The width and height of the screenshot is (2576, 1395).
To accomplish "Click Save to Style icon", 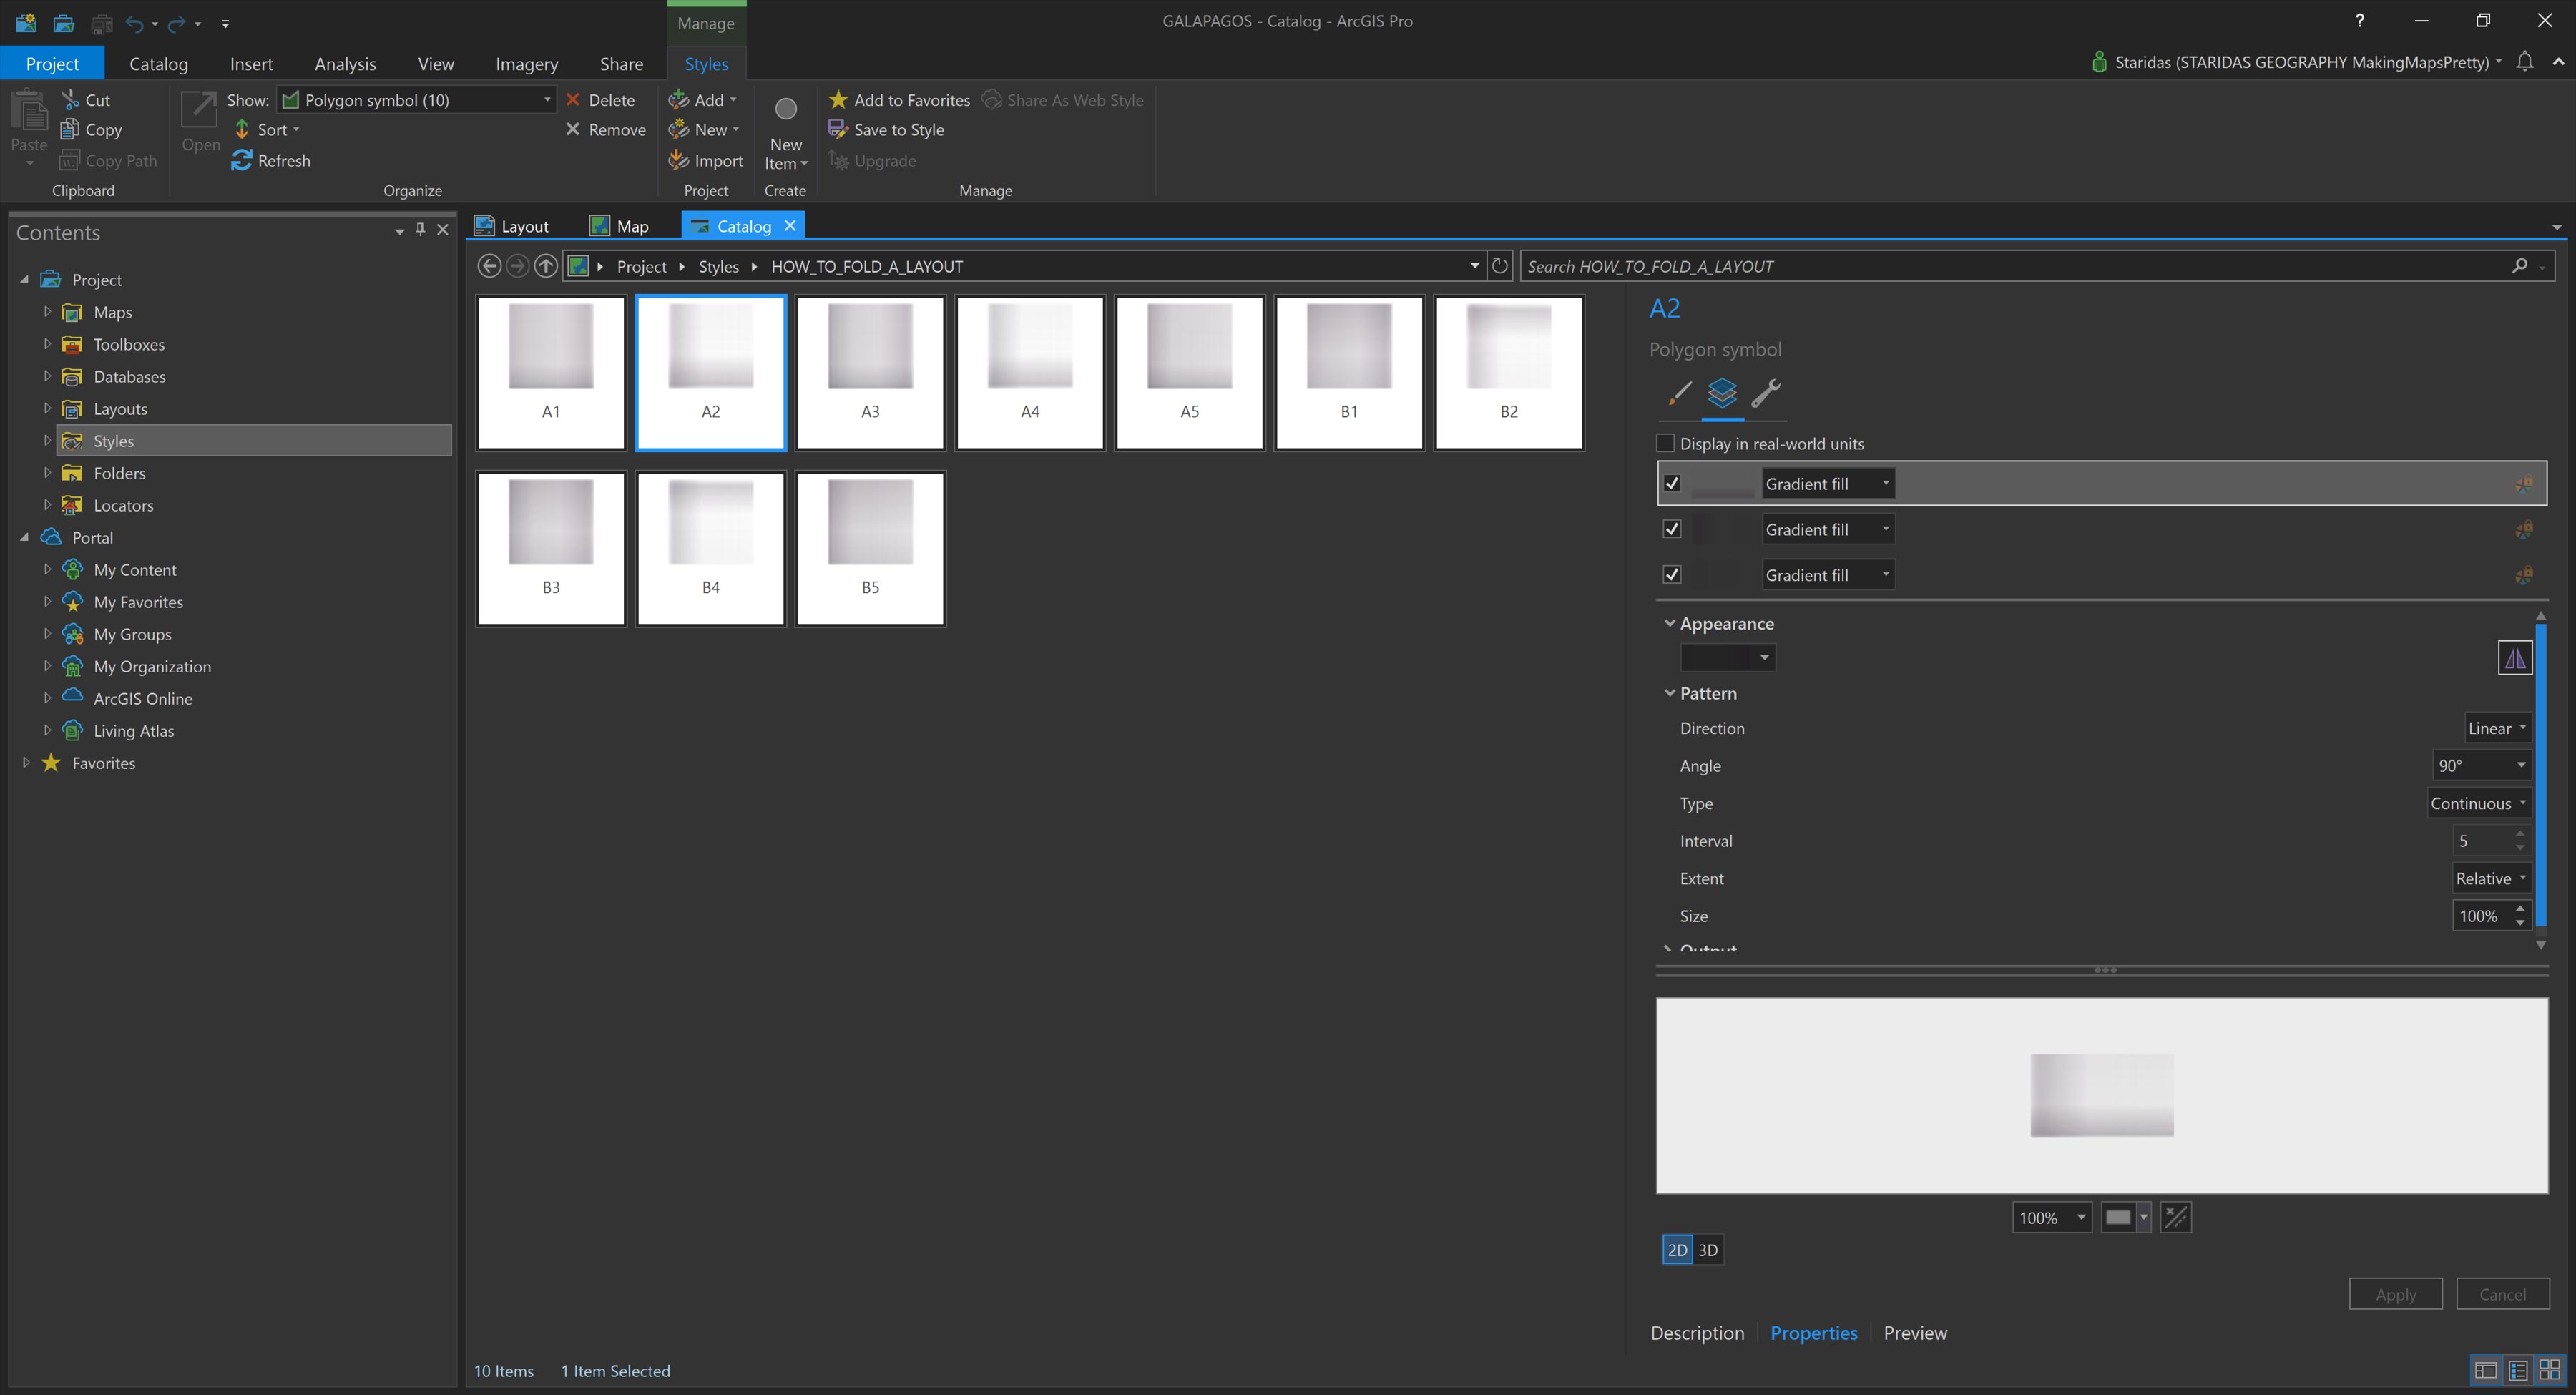I will (838, 129).
